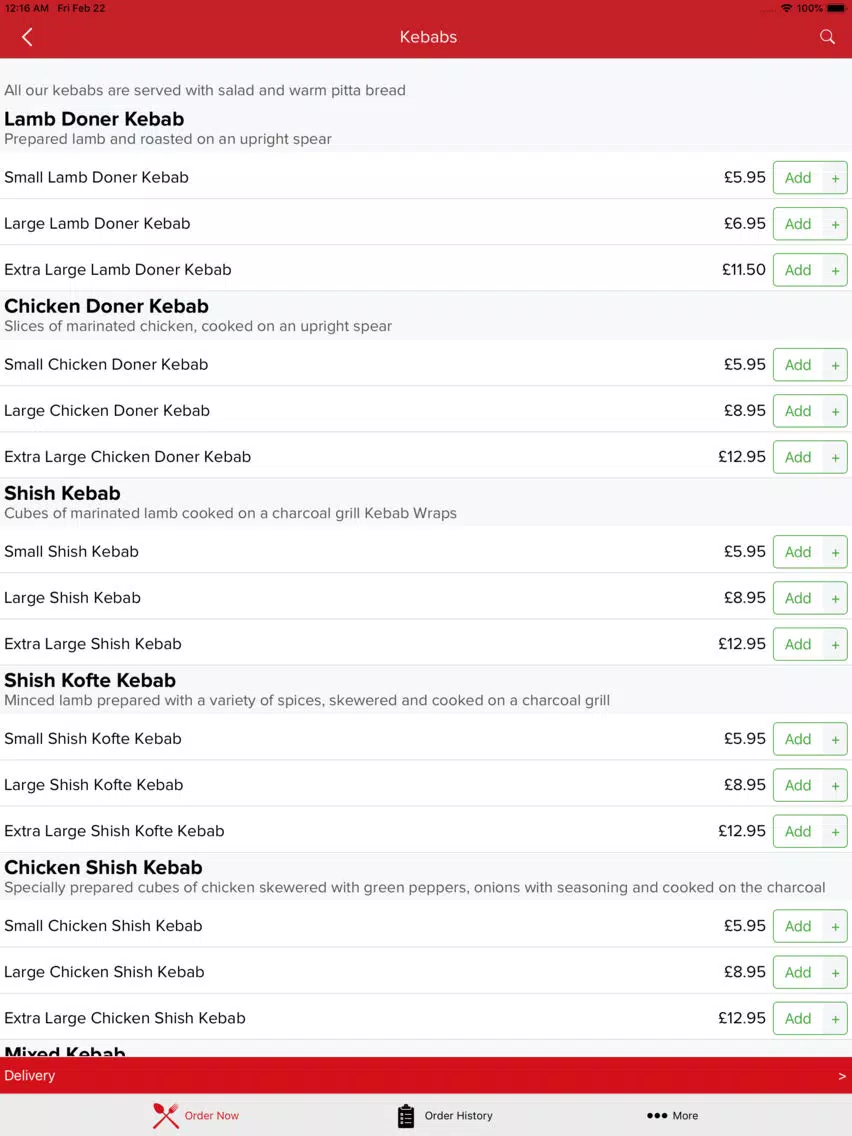Expand options for Extra Large Chicken Shish plus

pyautogui.click(x=835, y=1019)
